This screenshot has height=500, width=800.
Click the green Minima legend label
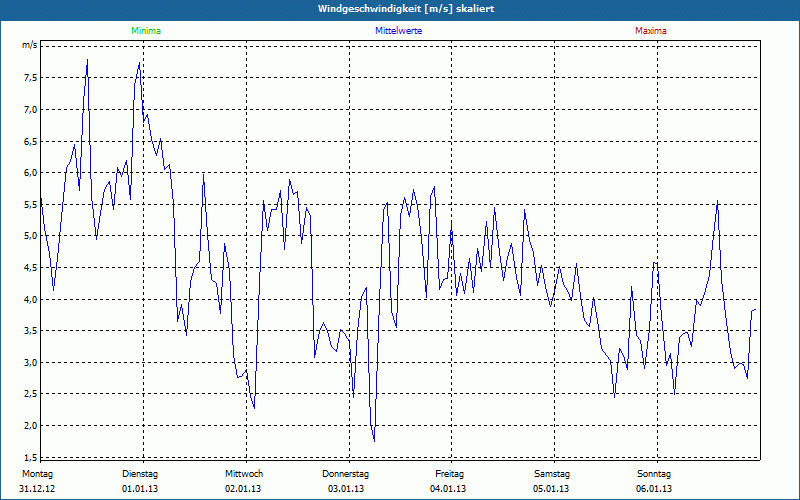pyautogui.click(x=146, y=31)
